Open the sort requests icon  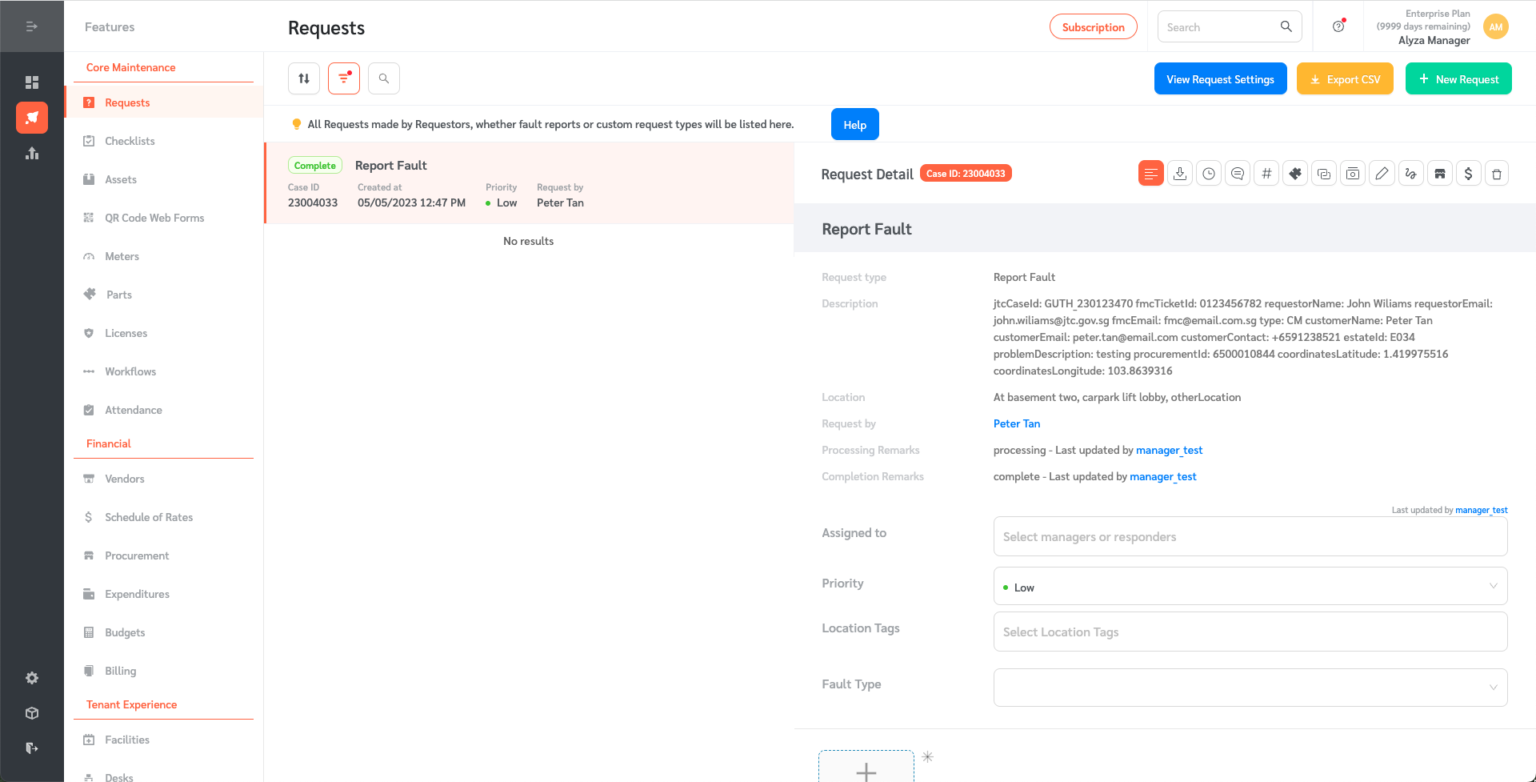point(304,77)
